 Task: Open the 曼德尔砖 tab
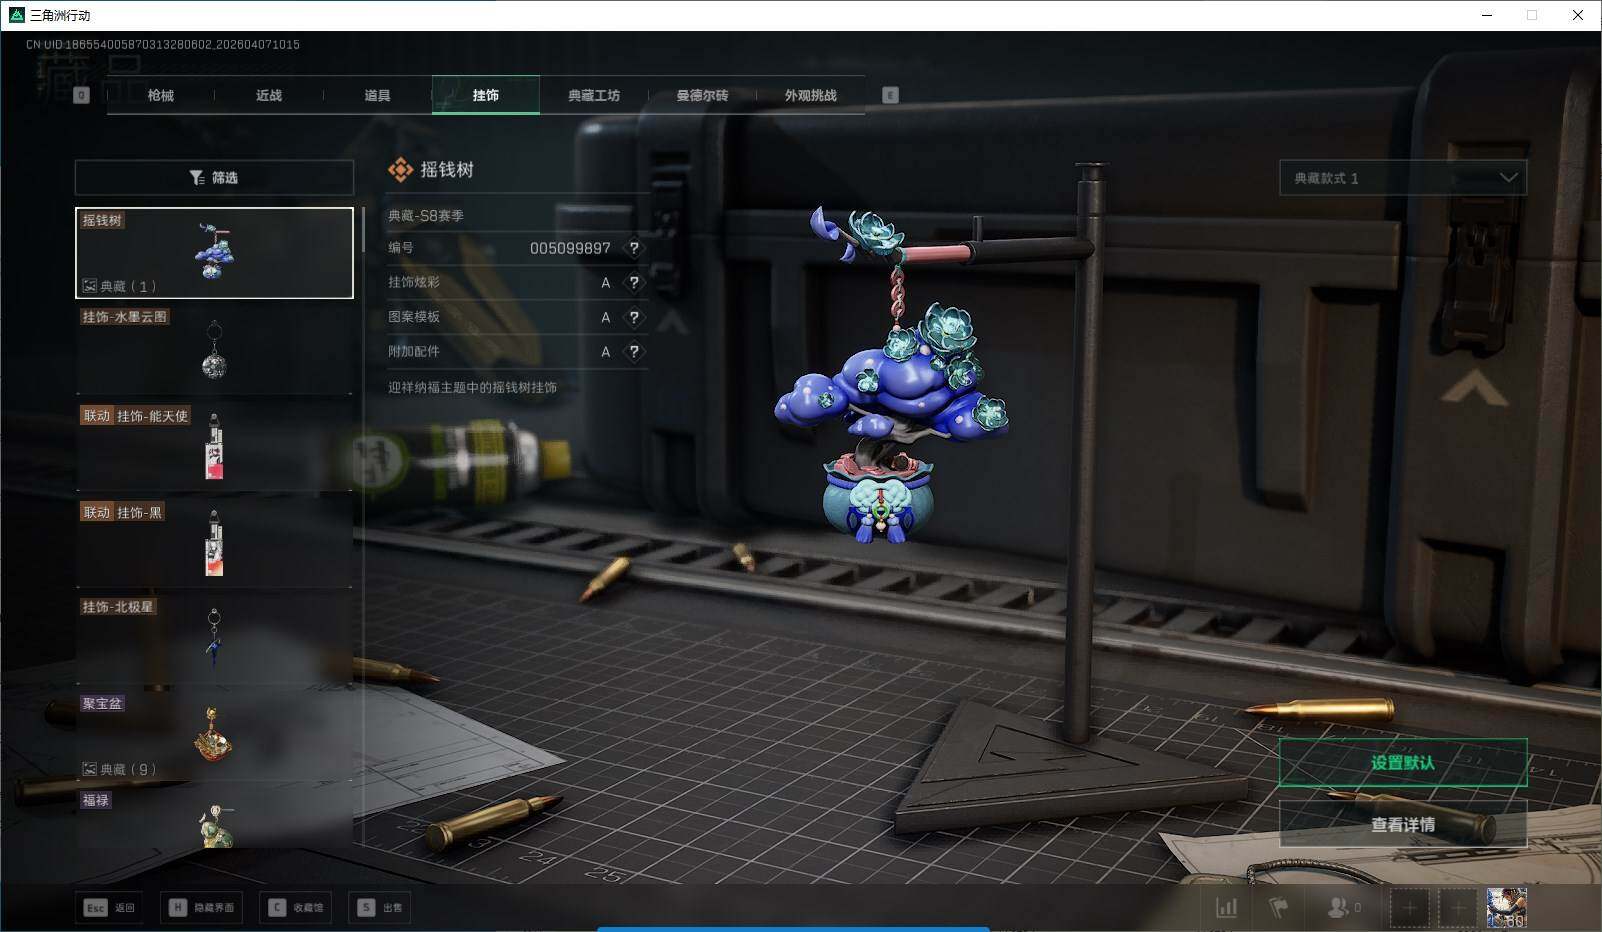coord(702,95)
